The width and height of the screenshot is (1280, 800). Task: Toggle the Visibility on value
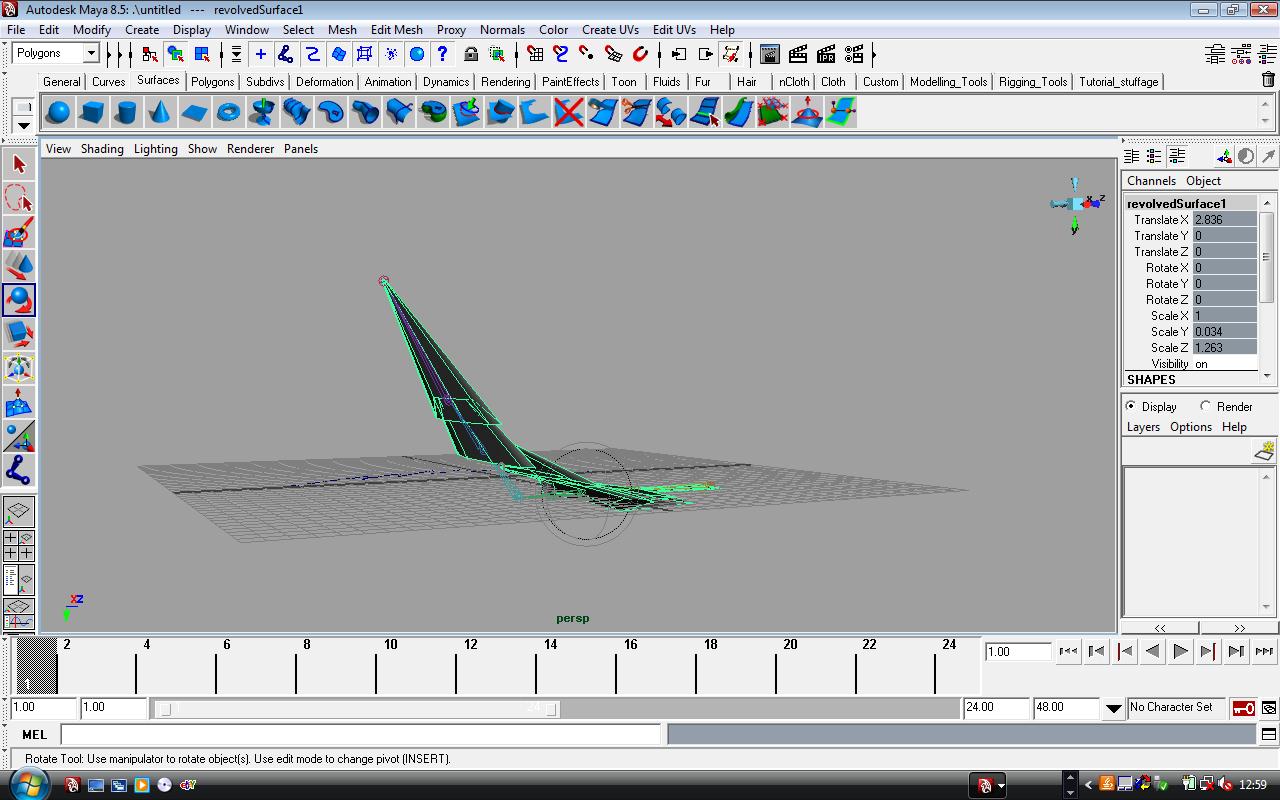click(1225, 364)
